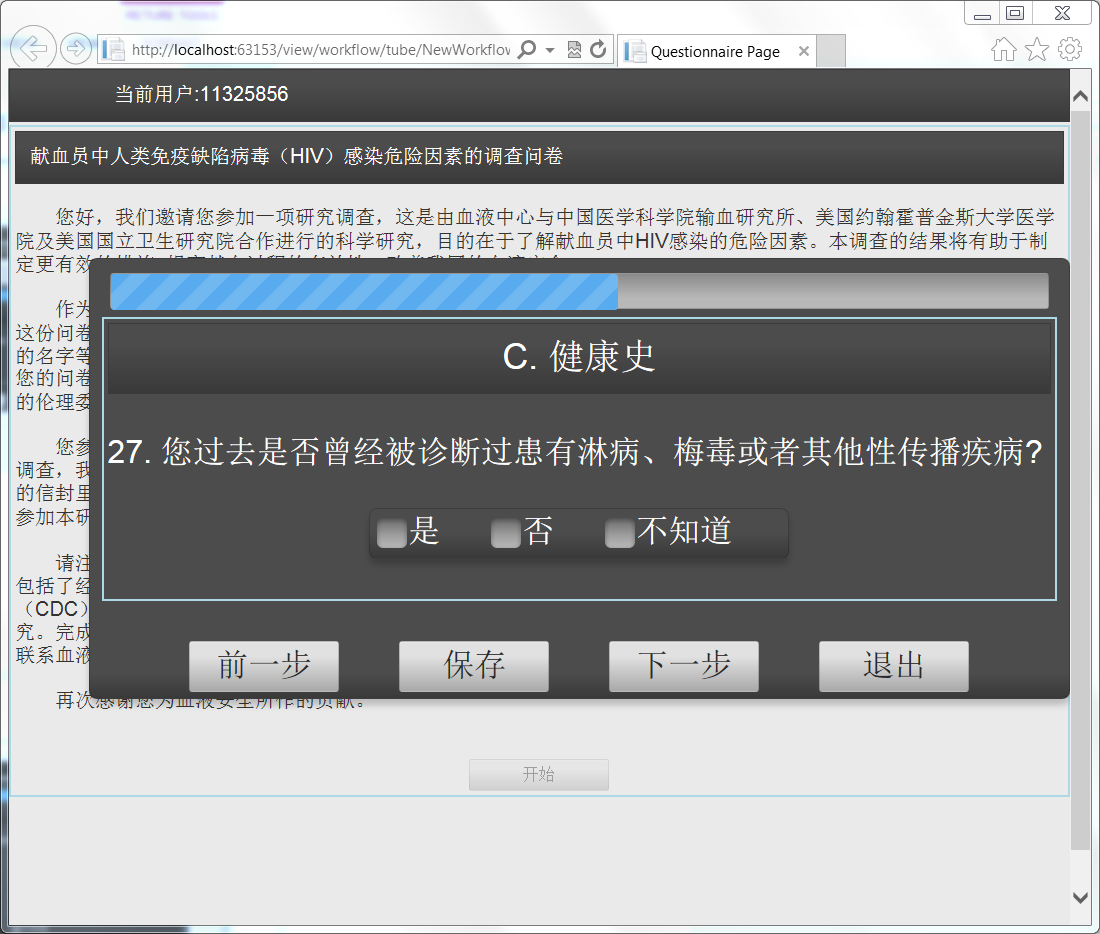
Task: Open Favorites star icon
Action: 1037,49
